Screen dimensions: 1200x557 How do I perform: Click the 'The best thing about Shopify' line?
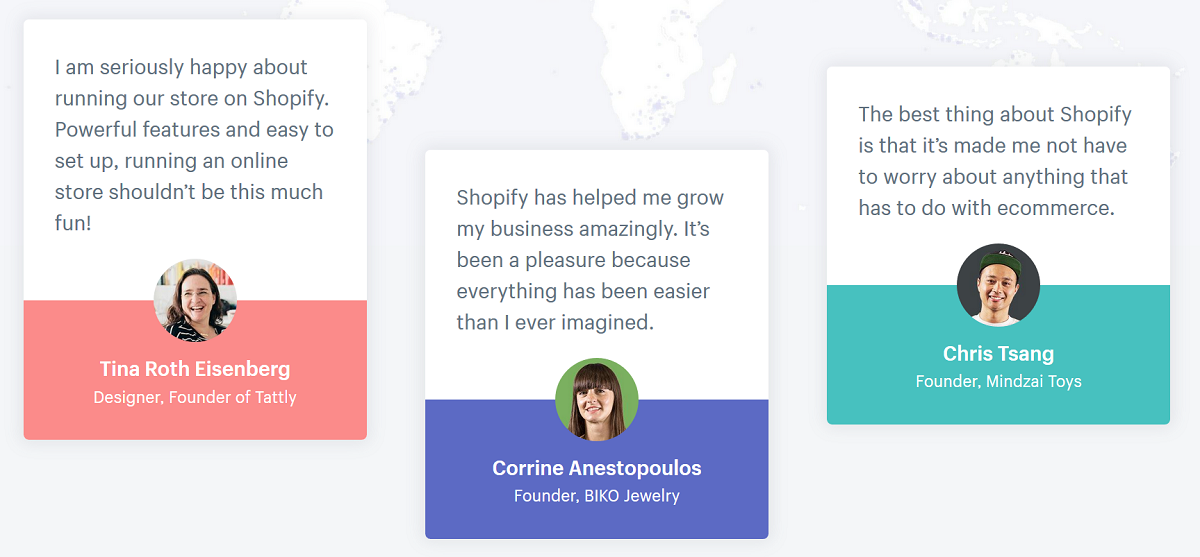coord(995,114)
